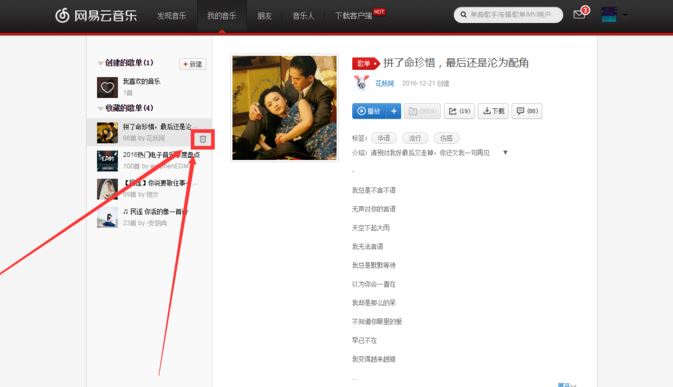Image resolution: width=673 pixels, height=387 pixels.
Task: Focus the top search input box
Action: (509, 15)
